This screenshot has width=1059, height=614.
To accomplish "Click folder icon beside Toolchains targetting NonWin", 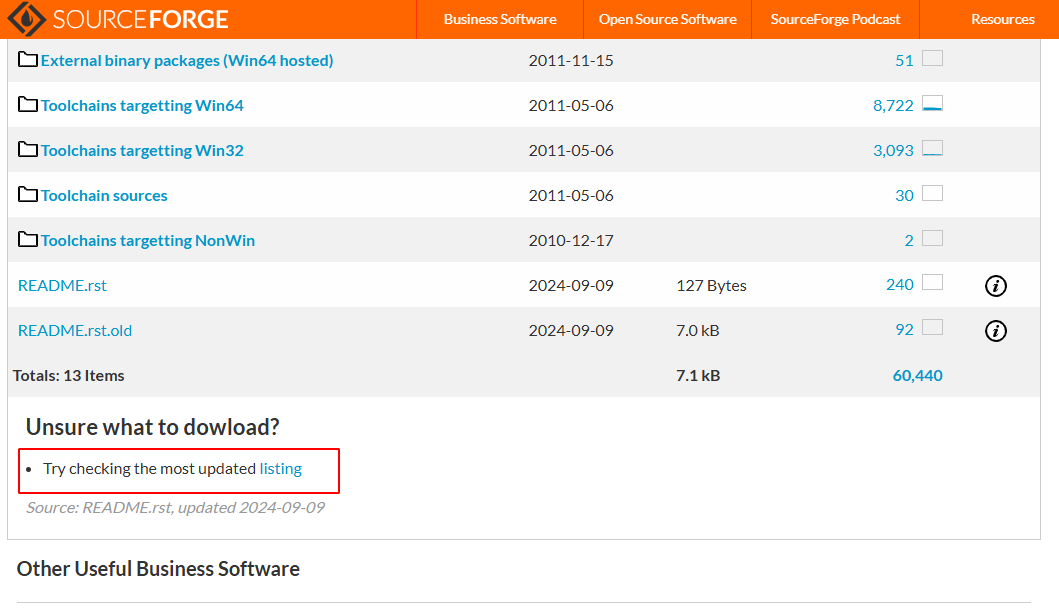I will tap(28, 240).
